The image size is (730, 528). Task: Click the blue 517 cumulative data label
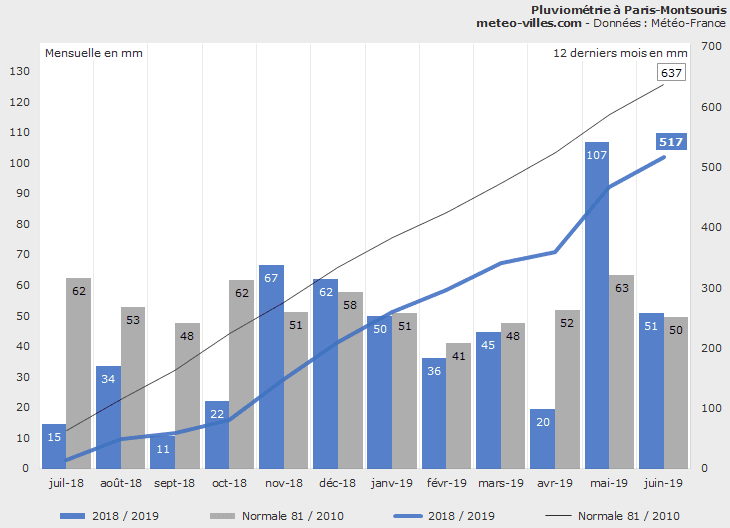671,142
